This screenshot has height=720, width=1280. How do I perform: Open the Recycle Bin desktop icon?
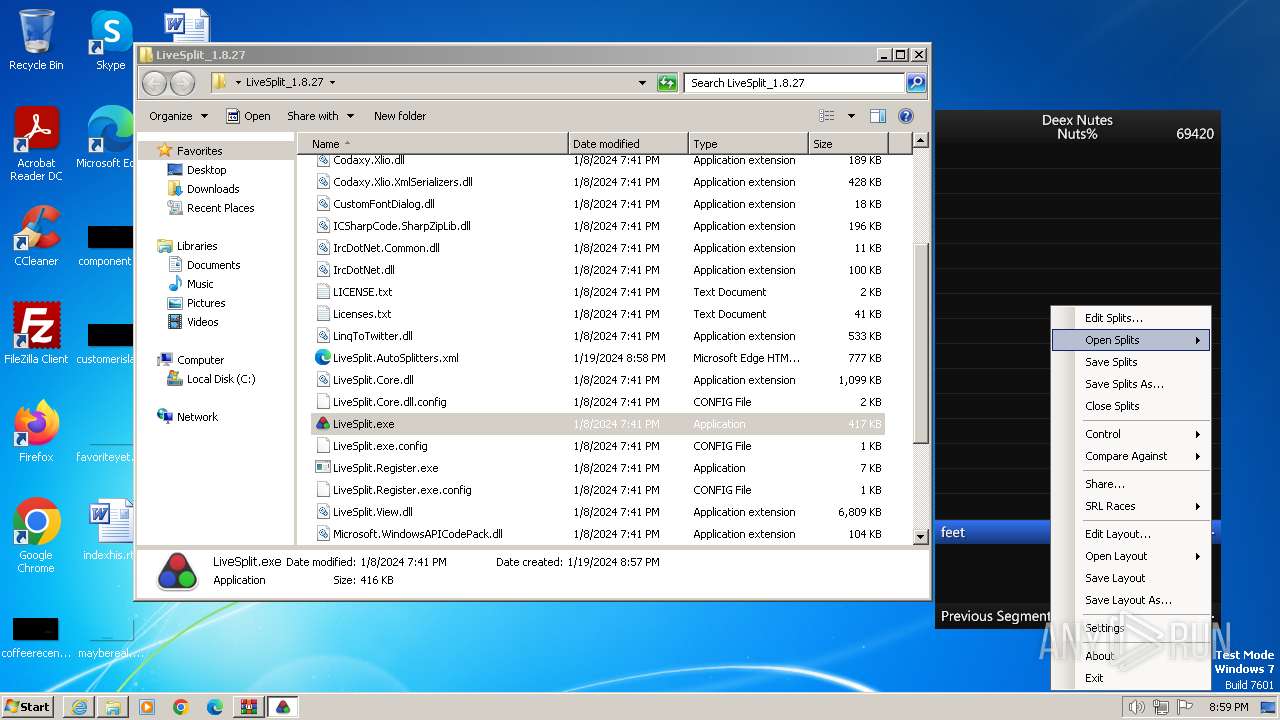pos(36,40)
